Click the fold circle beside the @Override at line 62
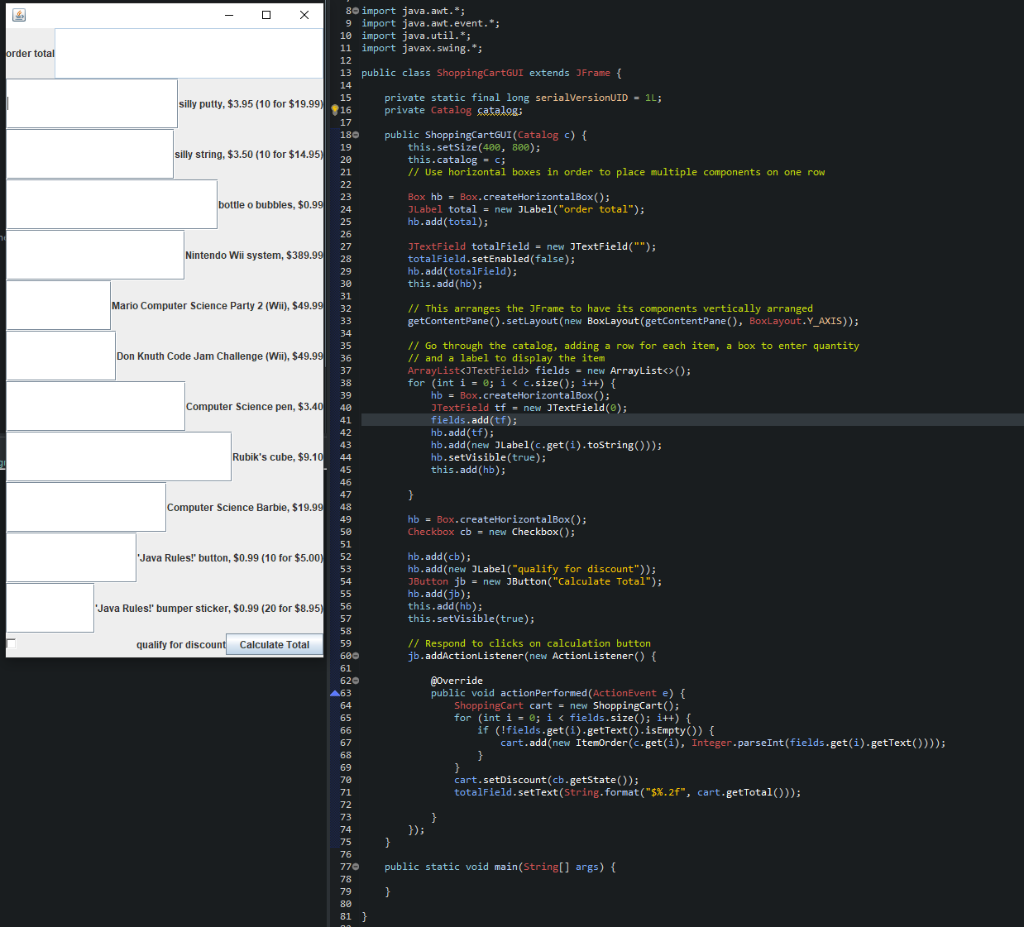 [355, 680]
